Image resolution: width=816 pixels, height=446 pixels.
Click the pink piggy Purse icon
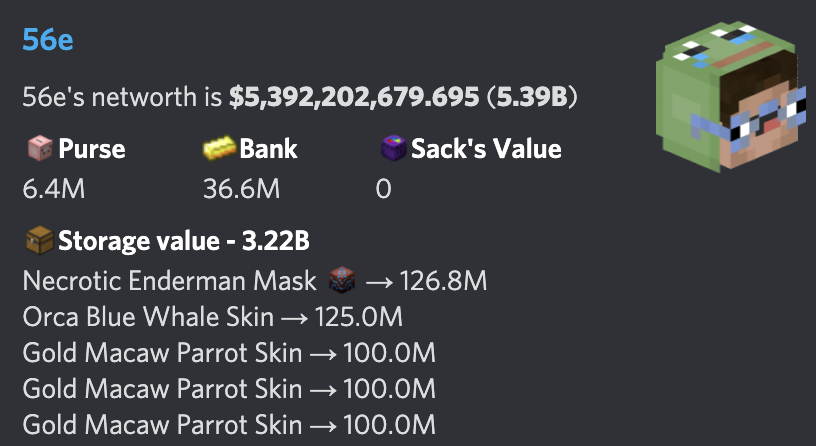click(x=40, y=148)
